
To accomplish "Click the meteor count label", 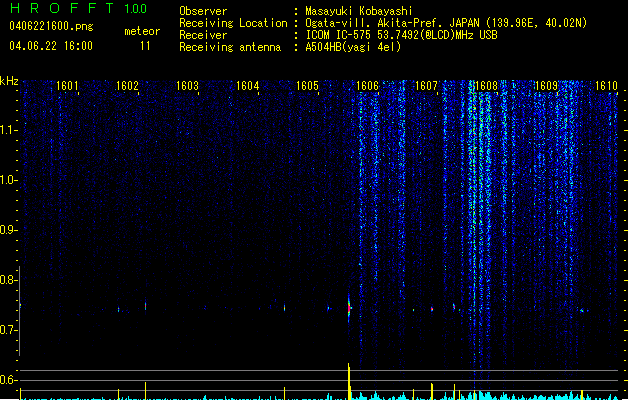I will tap(142, 31).
